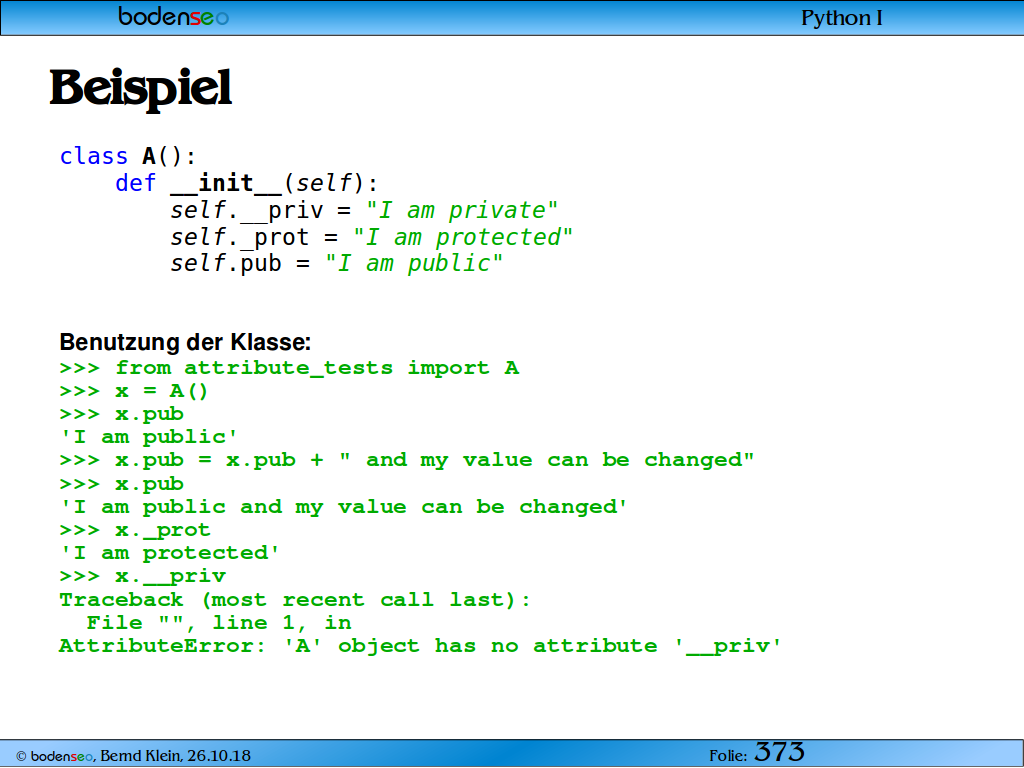Click the bodenseo logo in the header
Screen dimensions: 1024x768
173,16
